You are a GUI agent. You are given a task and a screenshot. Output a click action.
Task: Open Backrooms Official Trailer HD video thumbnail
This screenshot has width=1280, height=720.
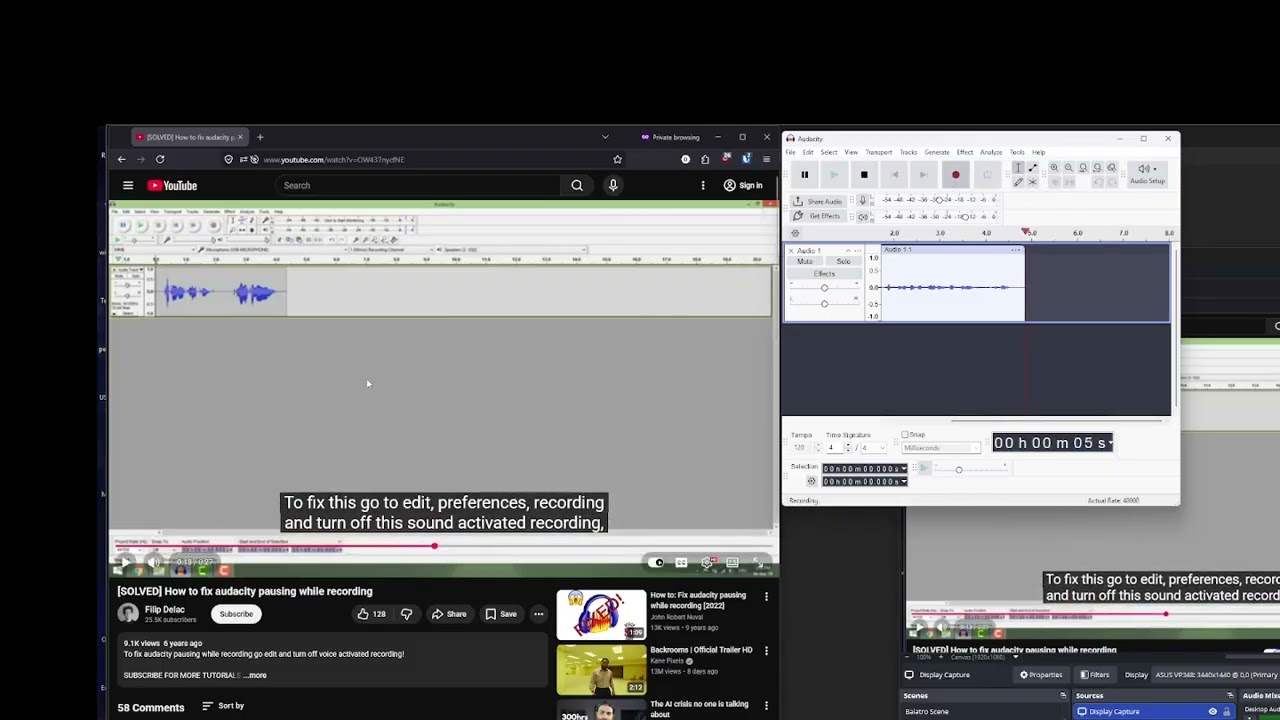[x=601, y=669]
